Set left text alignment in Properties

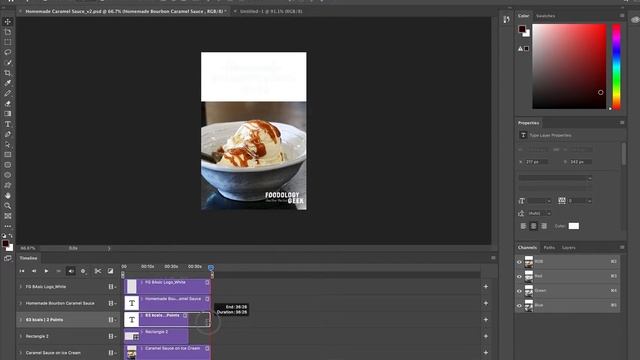(523, 226)
